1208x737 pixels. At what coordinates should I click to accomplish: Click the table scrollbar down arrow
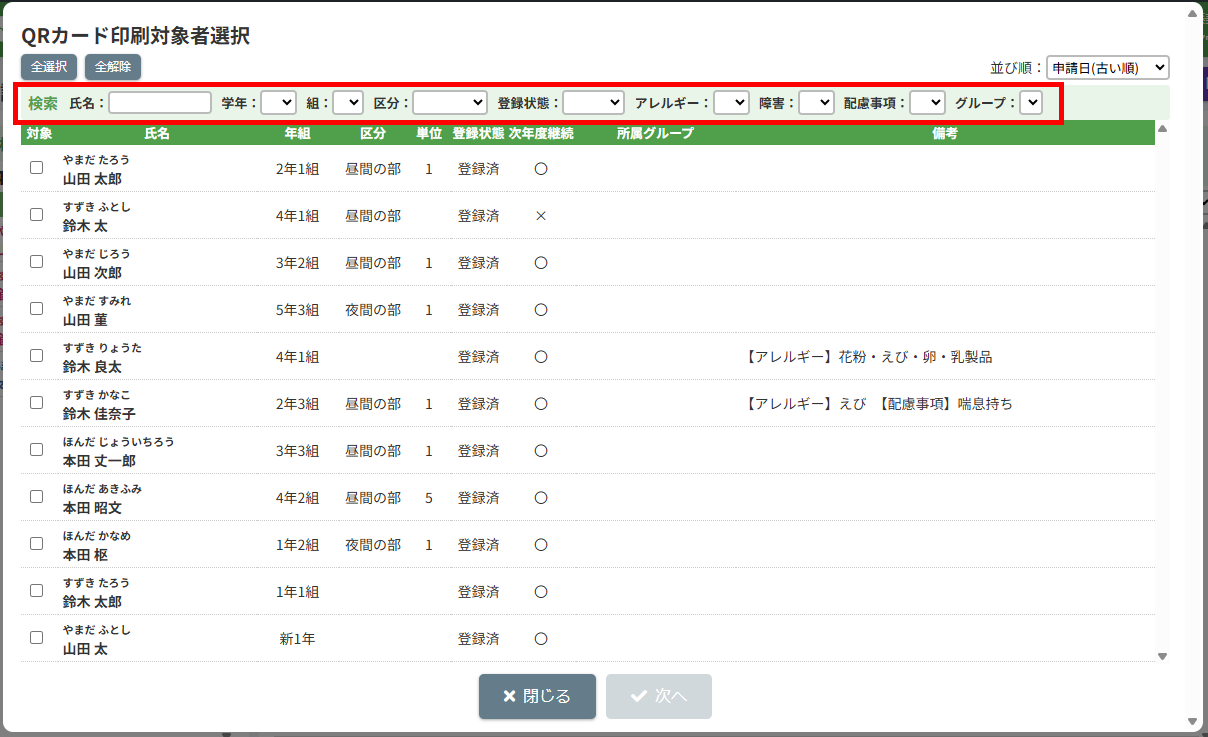[1162, 656]
